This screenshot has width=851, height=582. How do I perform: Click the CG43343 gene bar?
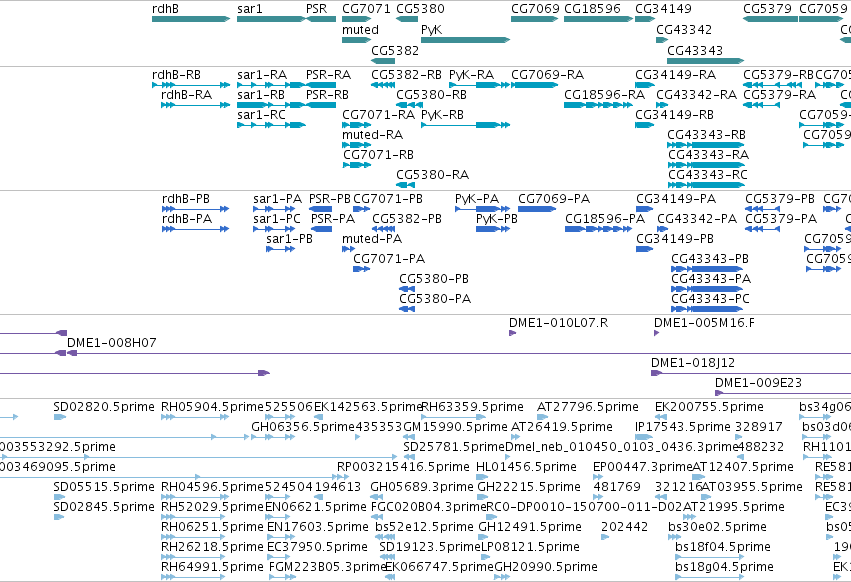[706, 61]
